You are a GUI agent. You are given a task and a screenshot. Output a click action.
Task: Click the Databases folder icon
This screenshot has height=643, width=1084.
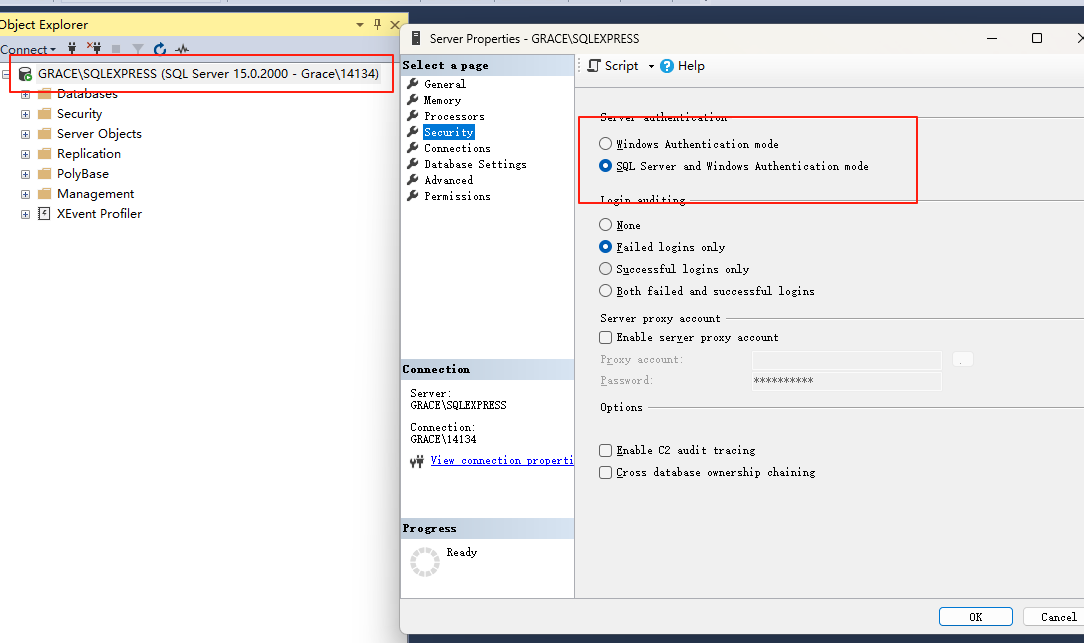click(x=45, y=94)
